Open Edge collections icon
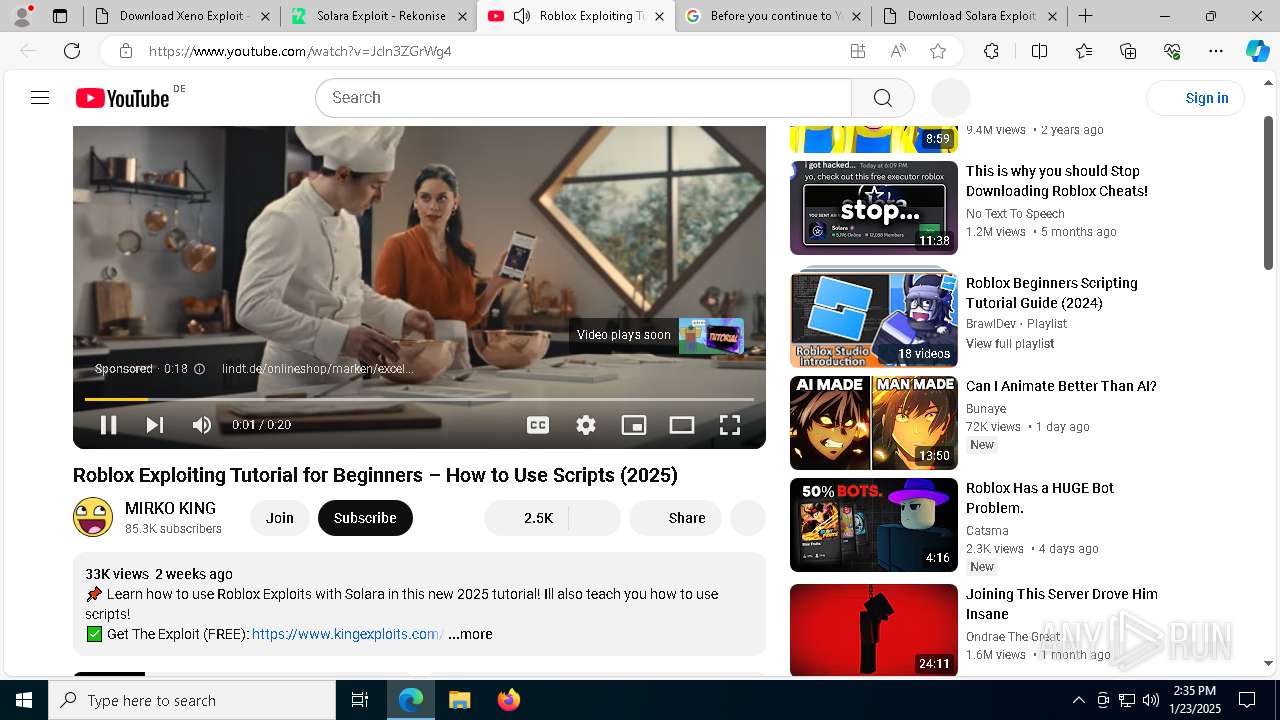The width and height of the screenshot is (1280, 720). (x=1128, y=51)
